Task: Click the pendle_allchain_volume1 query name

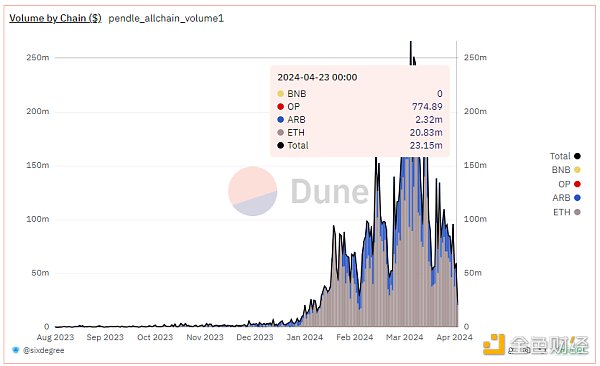Action: coord(166,18)
